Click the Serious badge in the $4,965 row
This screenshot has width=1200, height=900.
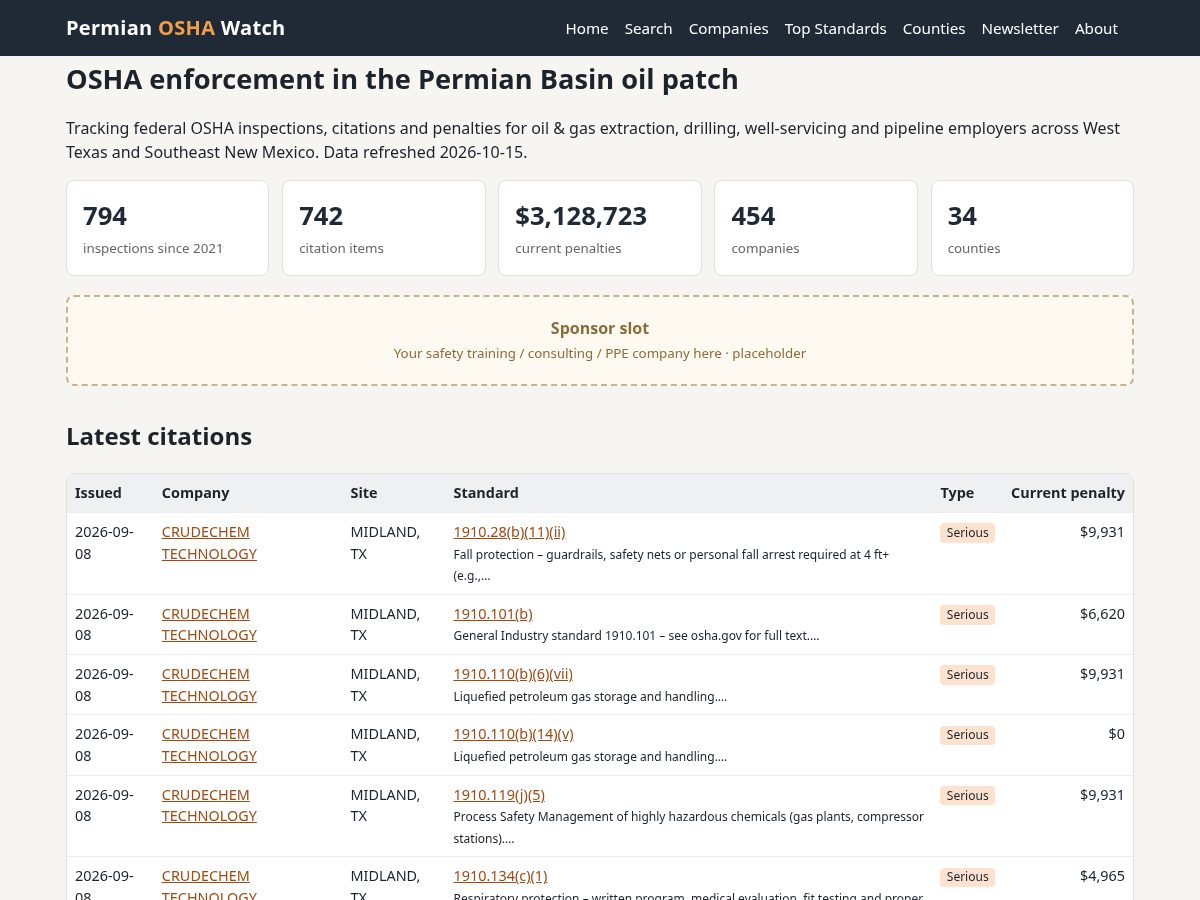[x=967, y=877]
